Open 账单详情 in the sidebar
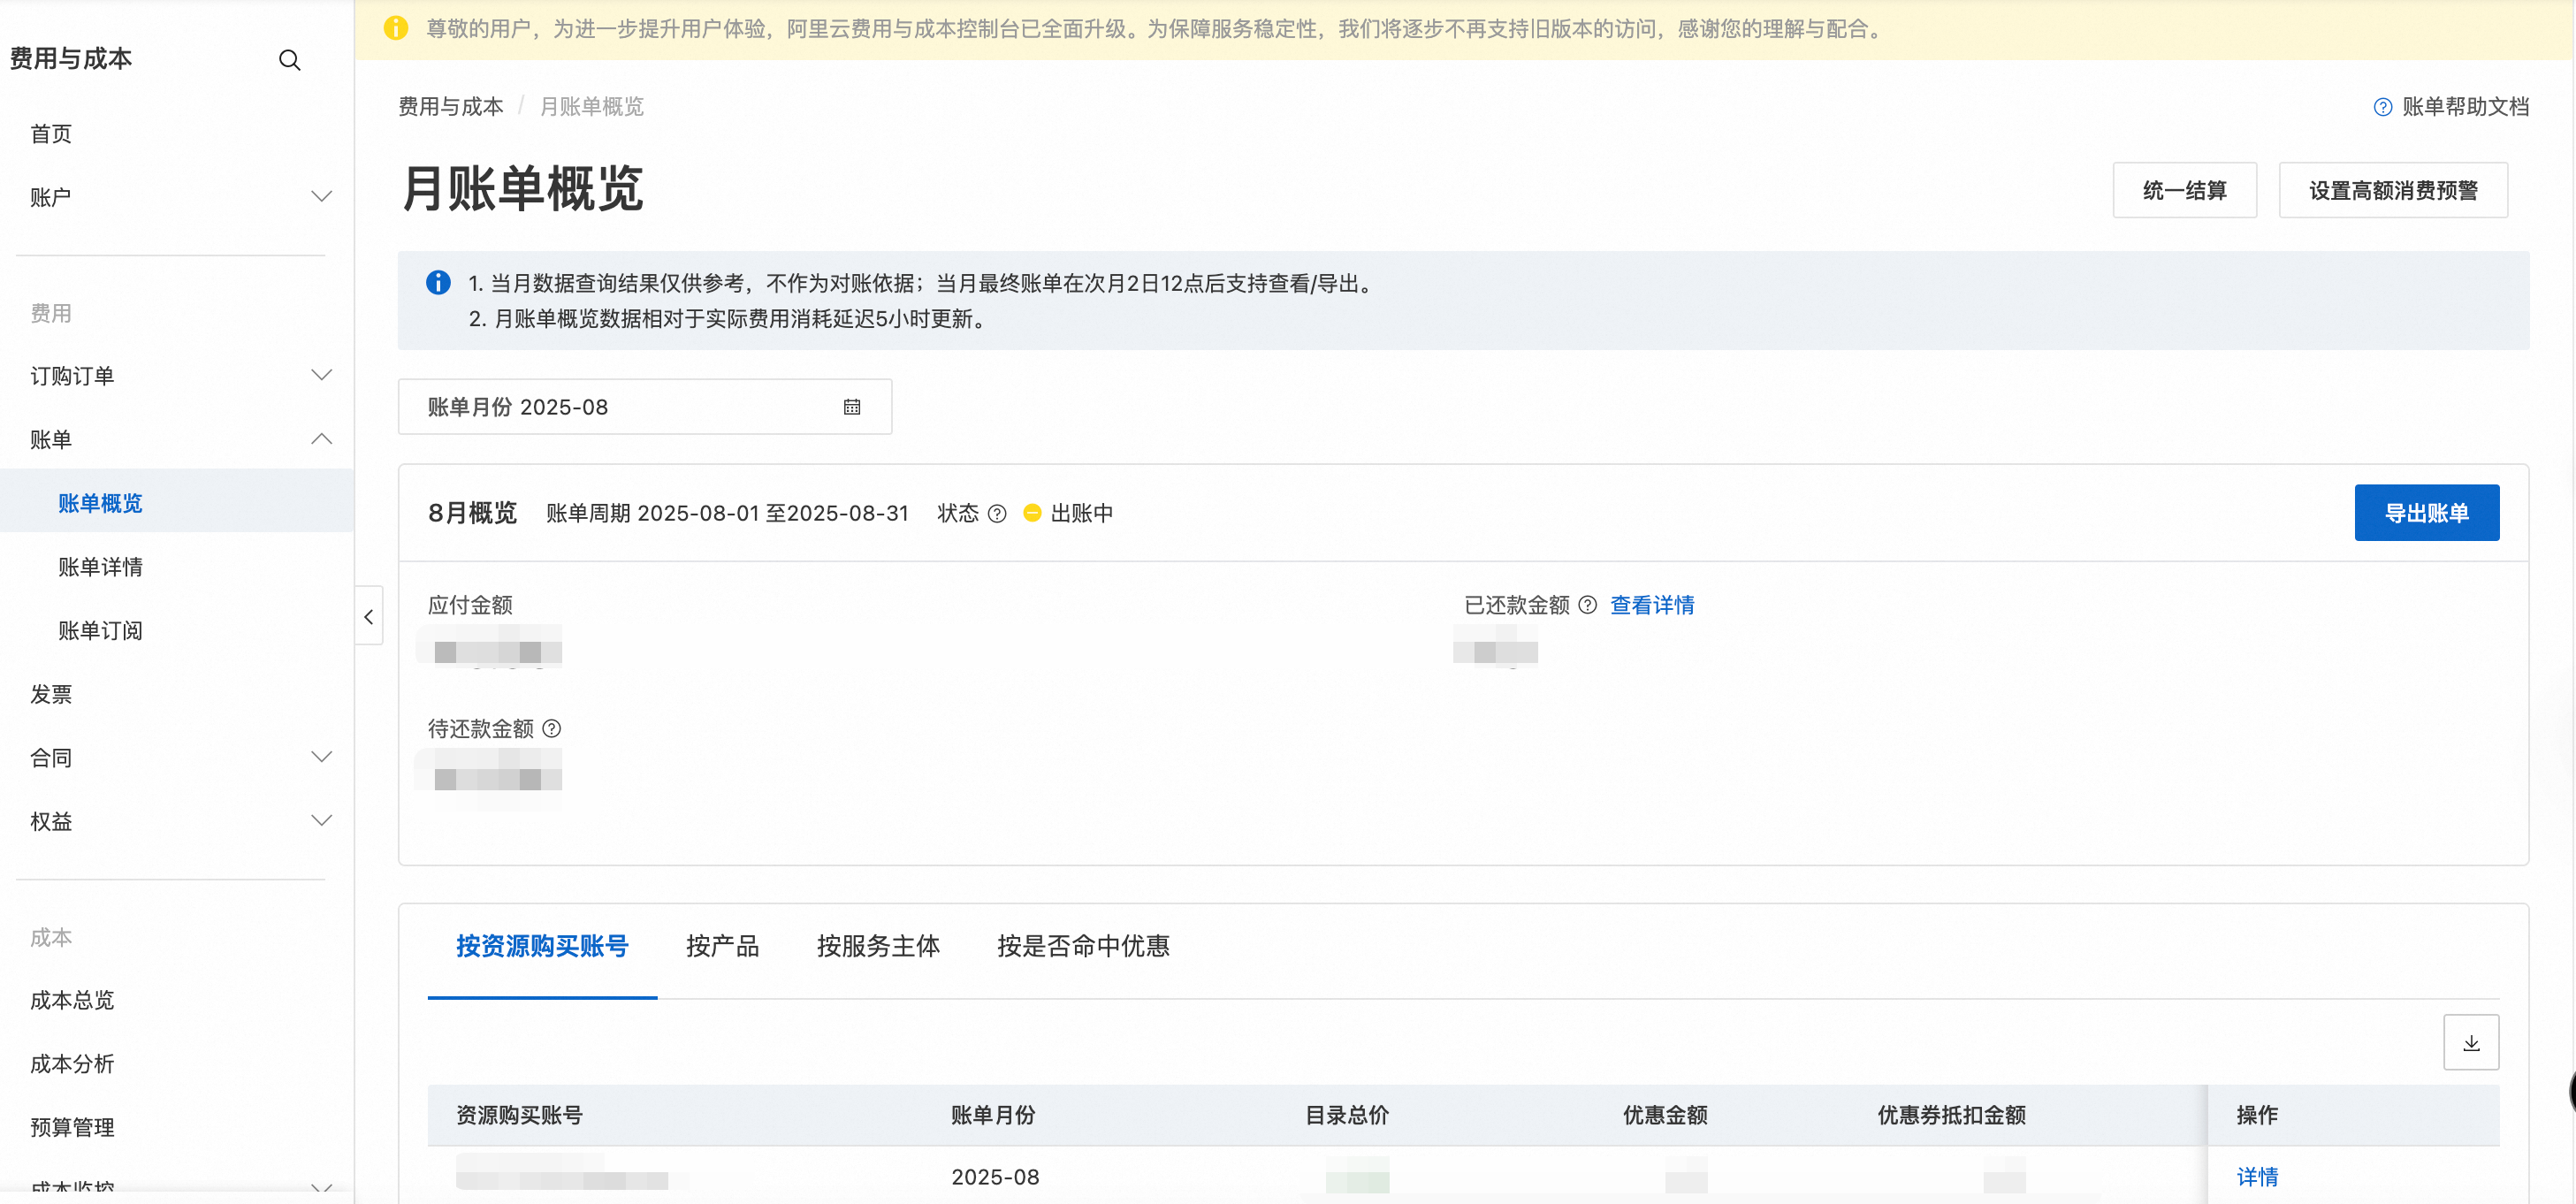The height and width of the screenshot is (1204, 2576). pos(100,567)
